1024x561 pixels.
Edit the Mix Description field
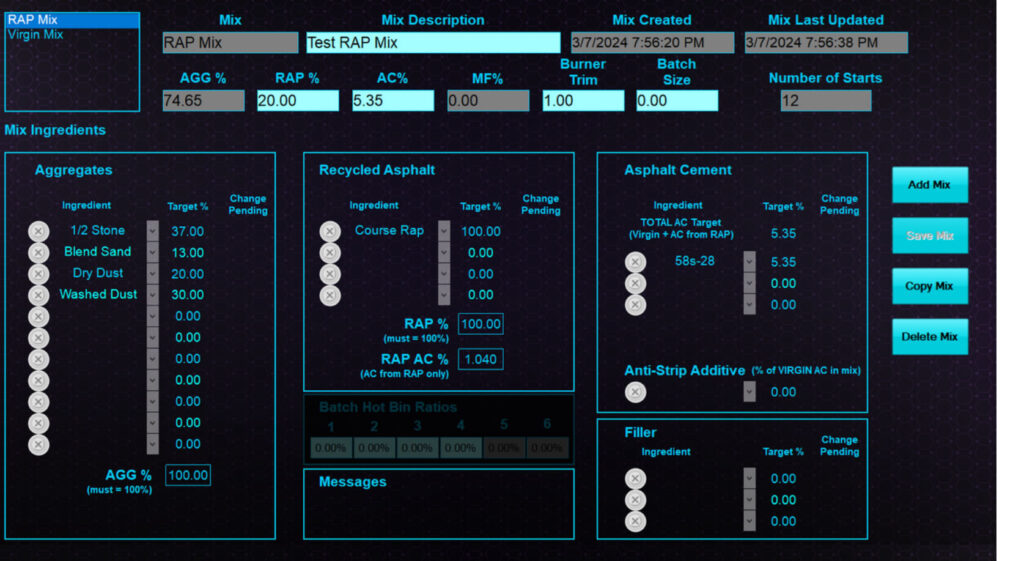coord(433,42)
